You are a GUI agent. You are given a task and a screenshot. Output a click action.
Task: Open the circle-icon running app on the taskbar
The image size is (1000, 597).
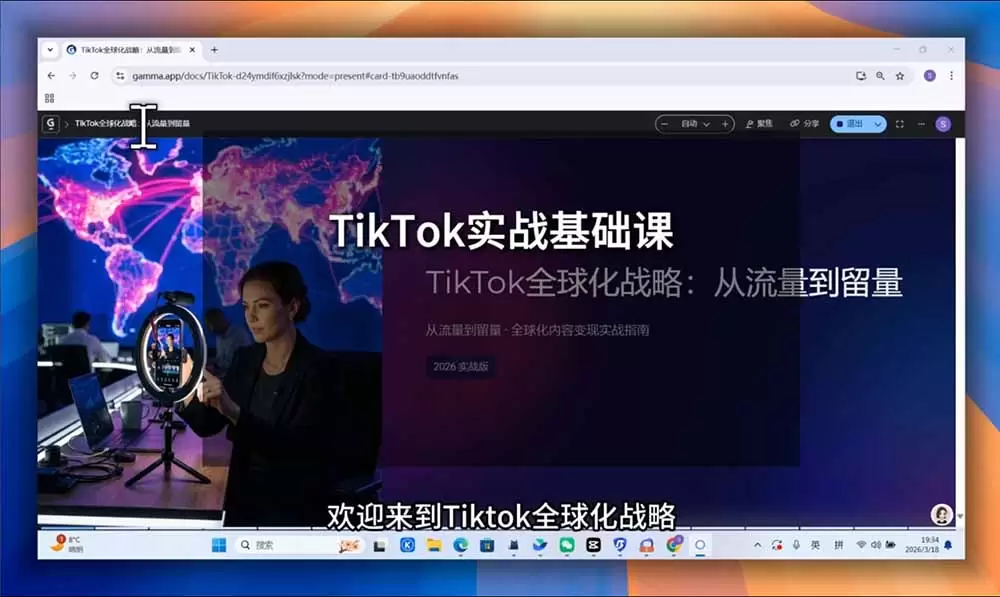click(x=700, y=545)
